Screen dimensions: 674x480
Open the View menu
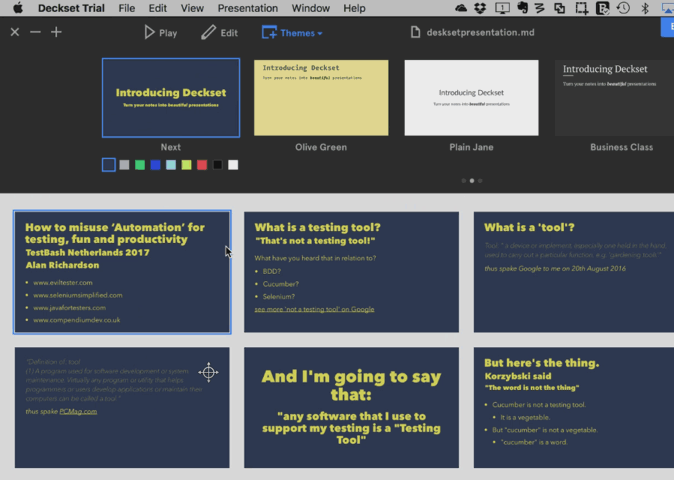[x=192, y=8]
